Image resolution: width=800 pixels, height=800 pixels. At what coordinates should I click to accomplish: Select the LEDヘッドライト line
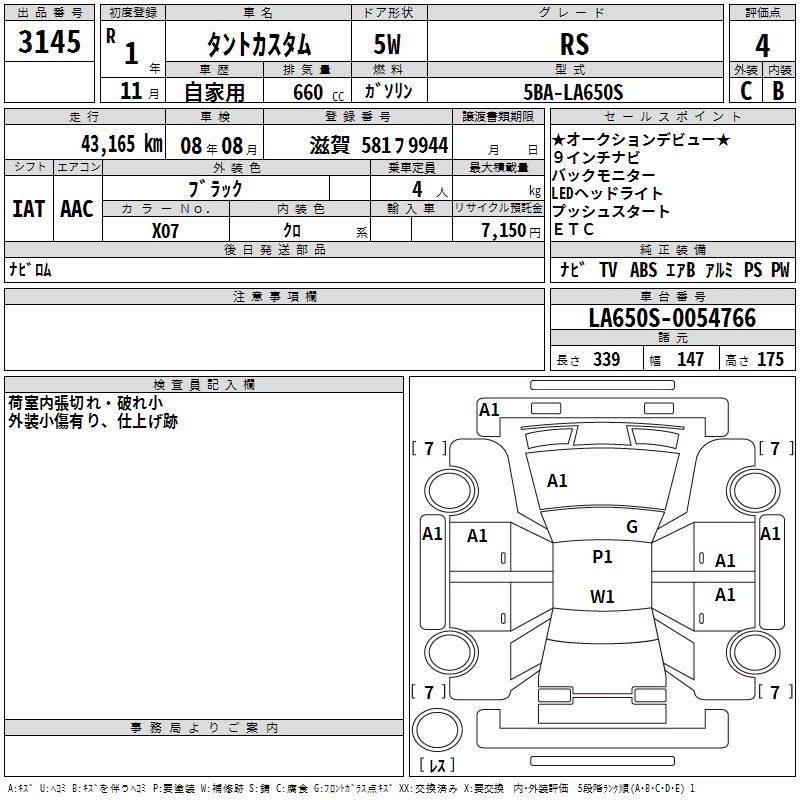(607, 193)
